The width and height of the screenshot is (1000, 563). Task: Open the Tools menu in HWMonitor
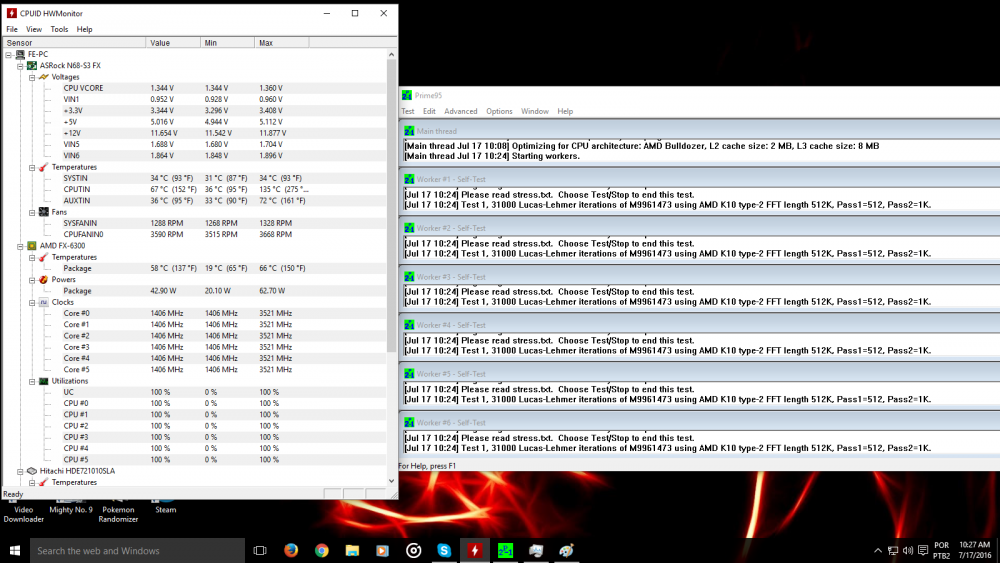(59, 30)
